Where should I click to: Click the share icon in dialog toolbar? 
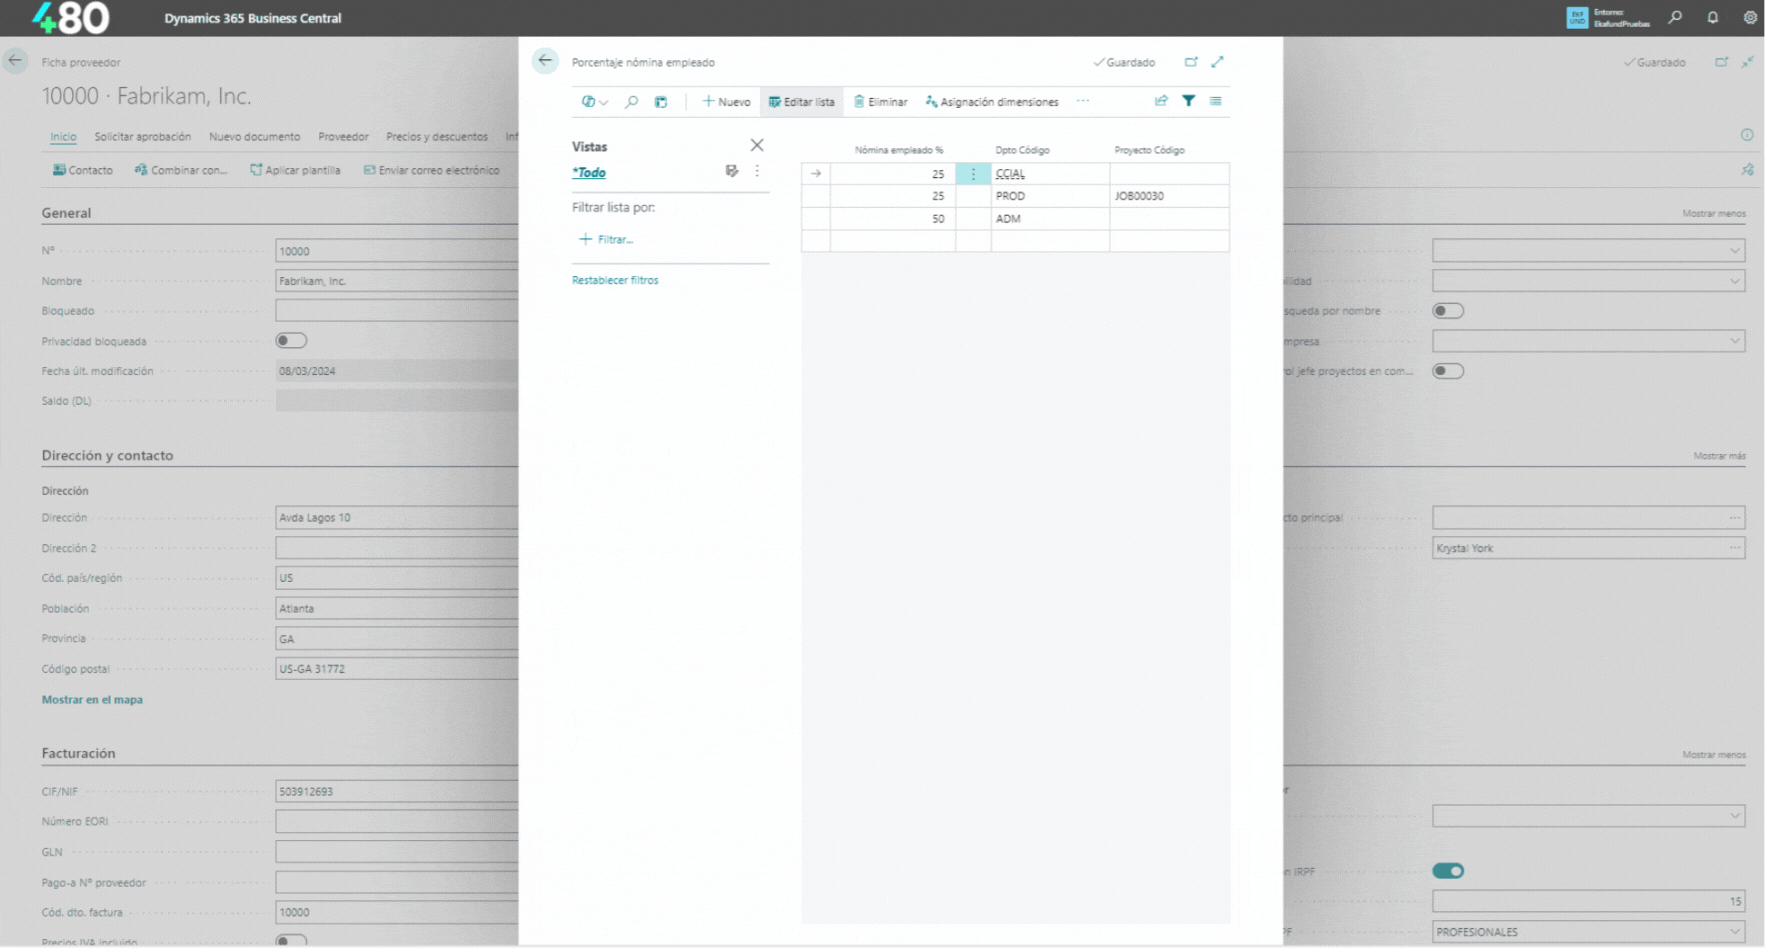1161,101
